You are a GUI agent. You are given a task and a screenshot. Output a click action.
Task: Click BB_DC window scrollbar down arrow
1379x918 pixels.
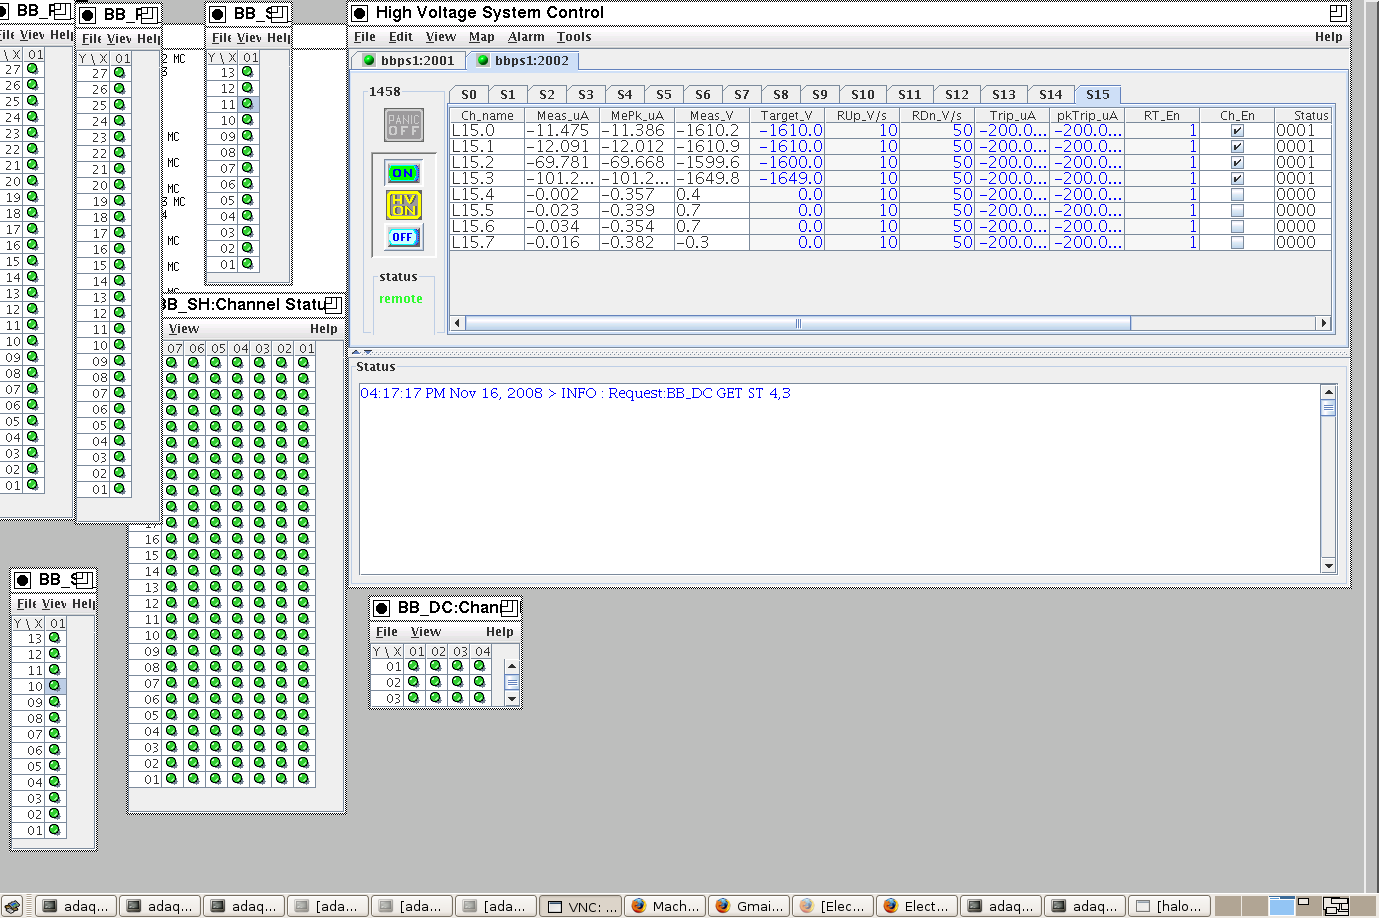[512, 699]
